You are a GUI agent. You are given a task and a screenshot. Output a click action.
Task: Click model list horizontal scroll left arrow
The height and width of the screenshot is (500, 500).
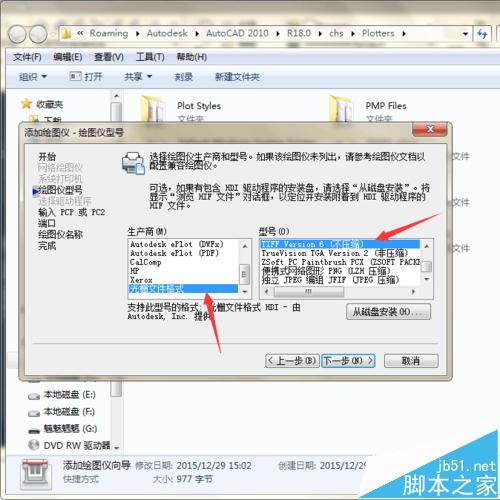click(266, 292)
